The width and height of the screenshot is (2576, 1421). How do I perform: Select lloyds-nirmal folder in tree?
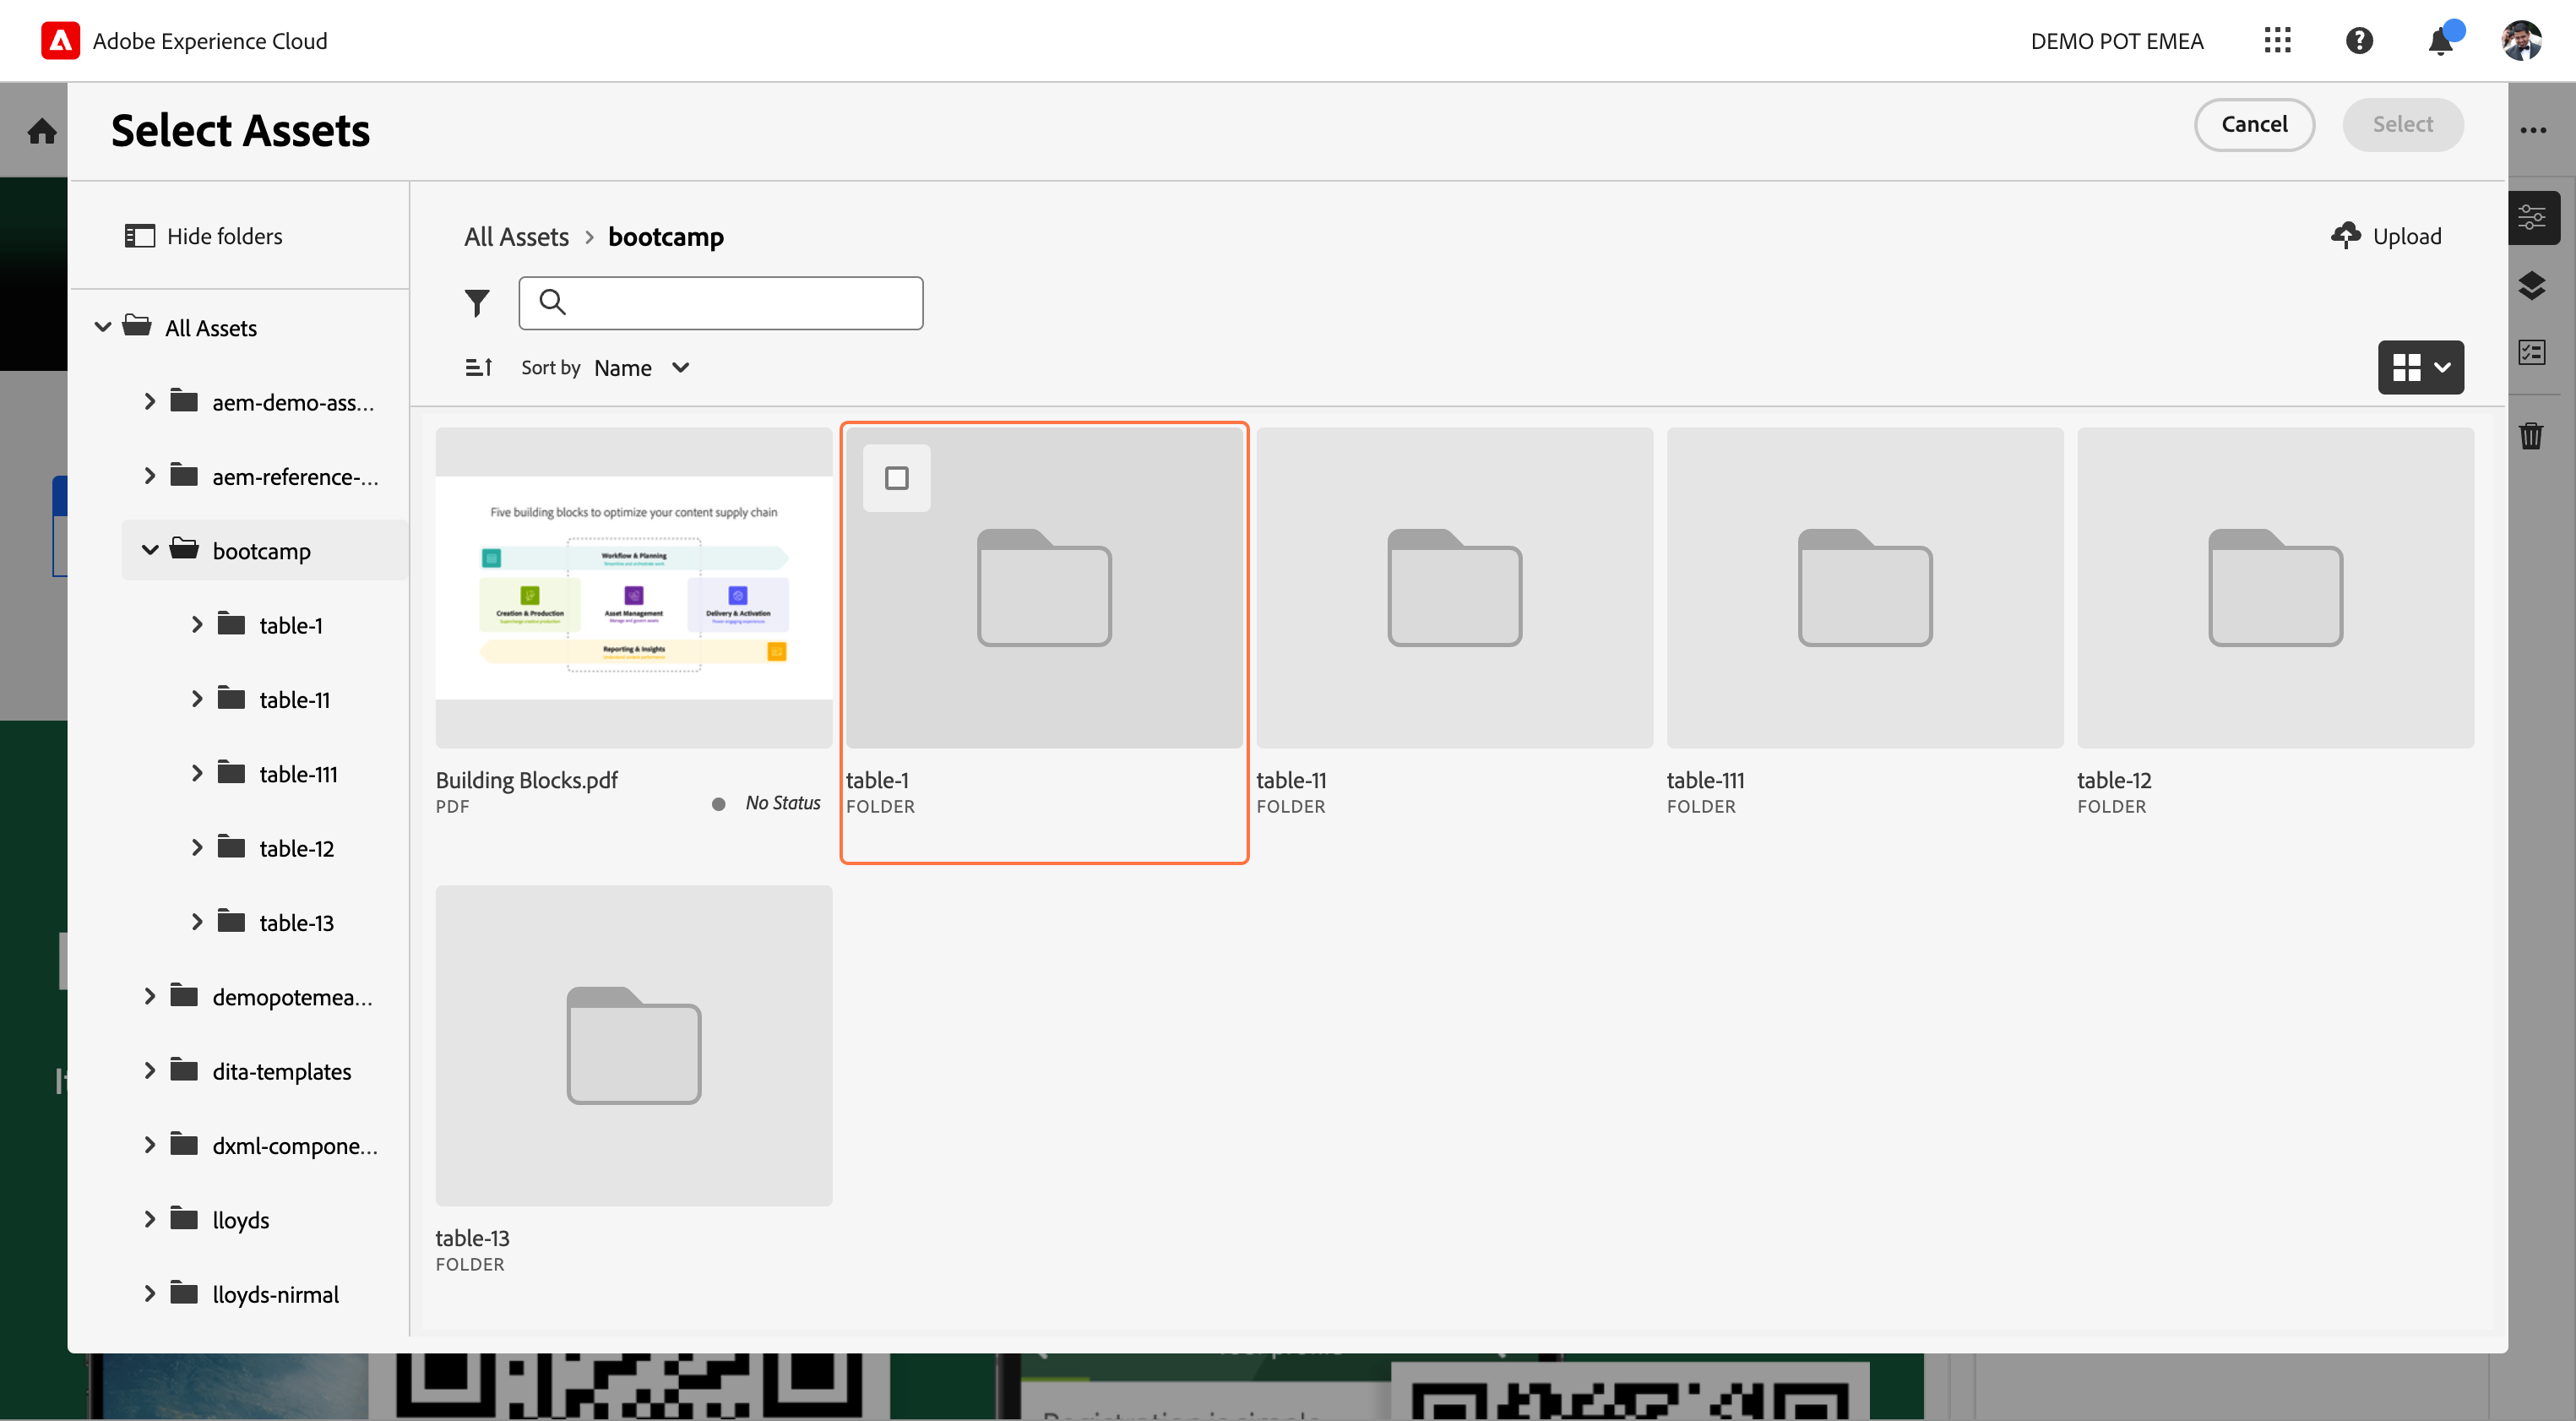coord(275,1294)
